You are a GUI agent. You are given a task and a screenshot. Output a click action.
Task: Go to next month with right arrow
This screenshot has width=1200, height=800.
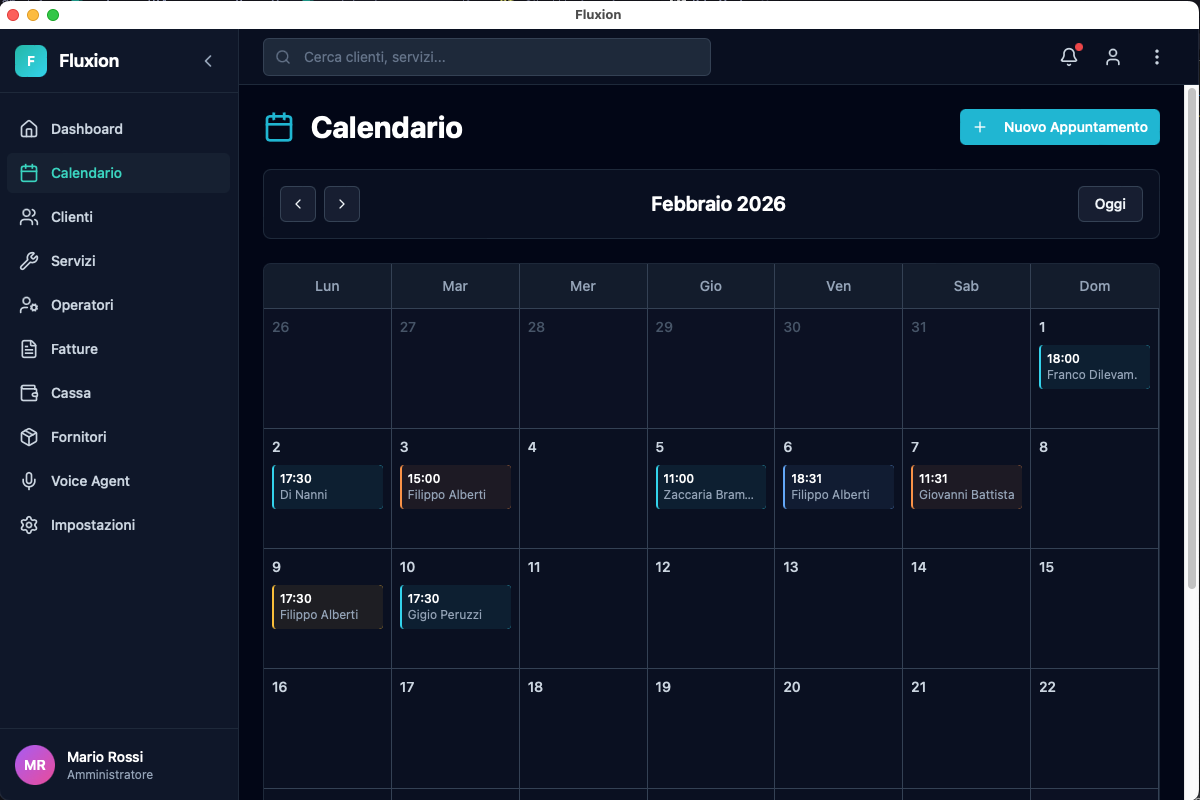pos(341,203)
